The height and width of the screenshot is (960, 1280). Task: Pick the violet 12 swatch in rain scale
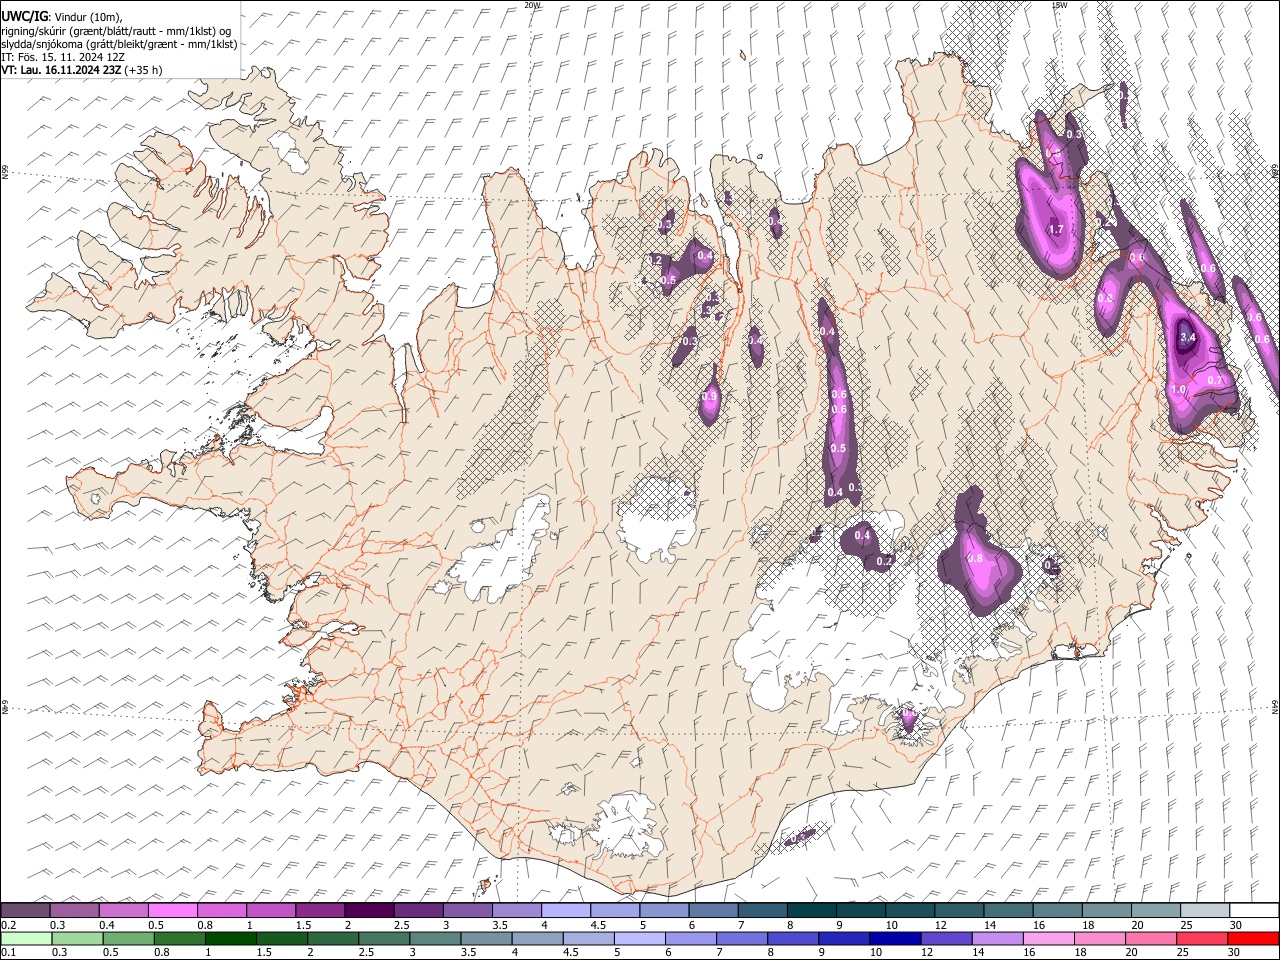click(x=946, y=939)
